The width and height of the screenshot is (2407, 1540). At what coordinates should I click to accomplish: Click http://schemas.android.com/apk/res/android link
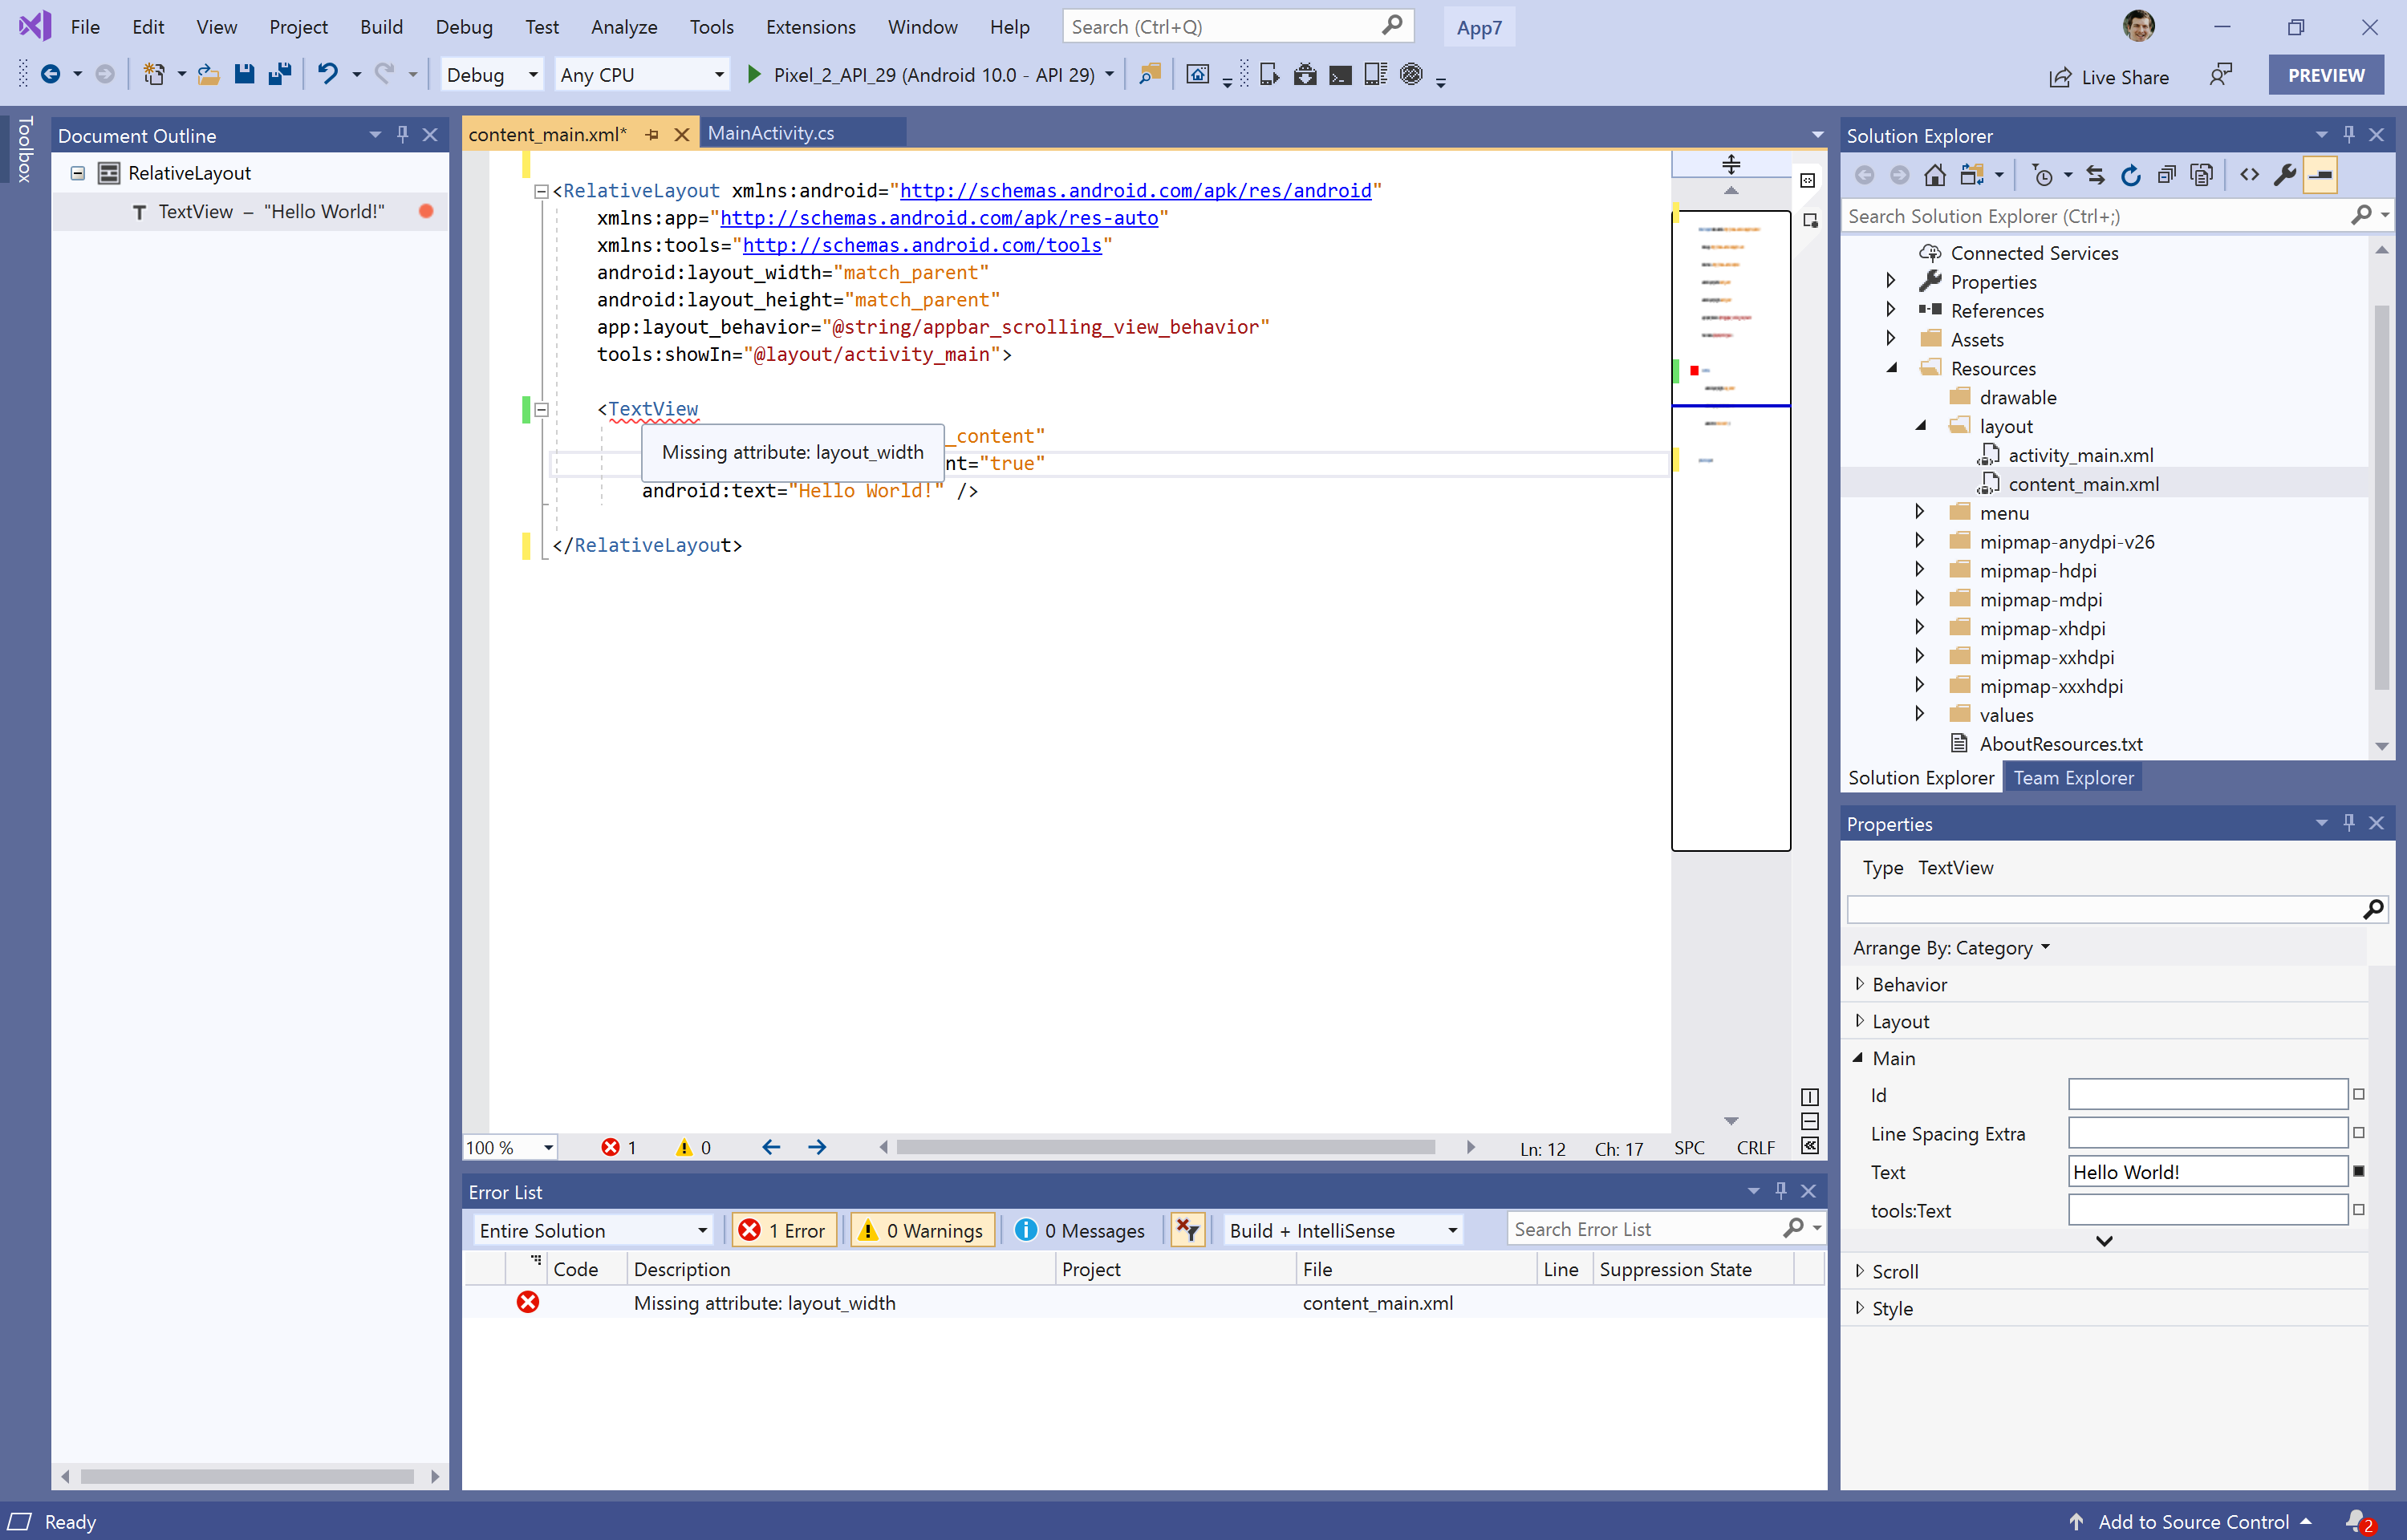coord(1137,189)
